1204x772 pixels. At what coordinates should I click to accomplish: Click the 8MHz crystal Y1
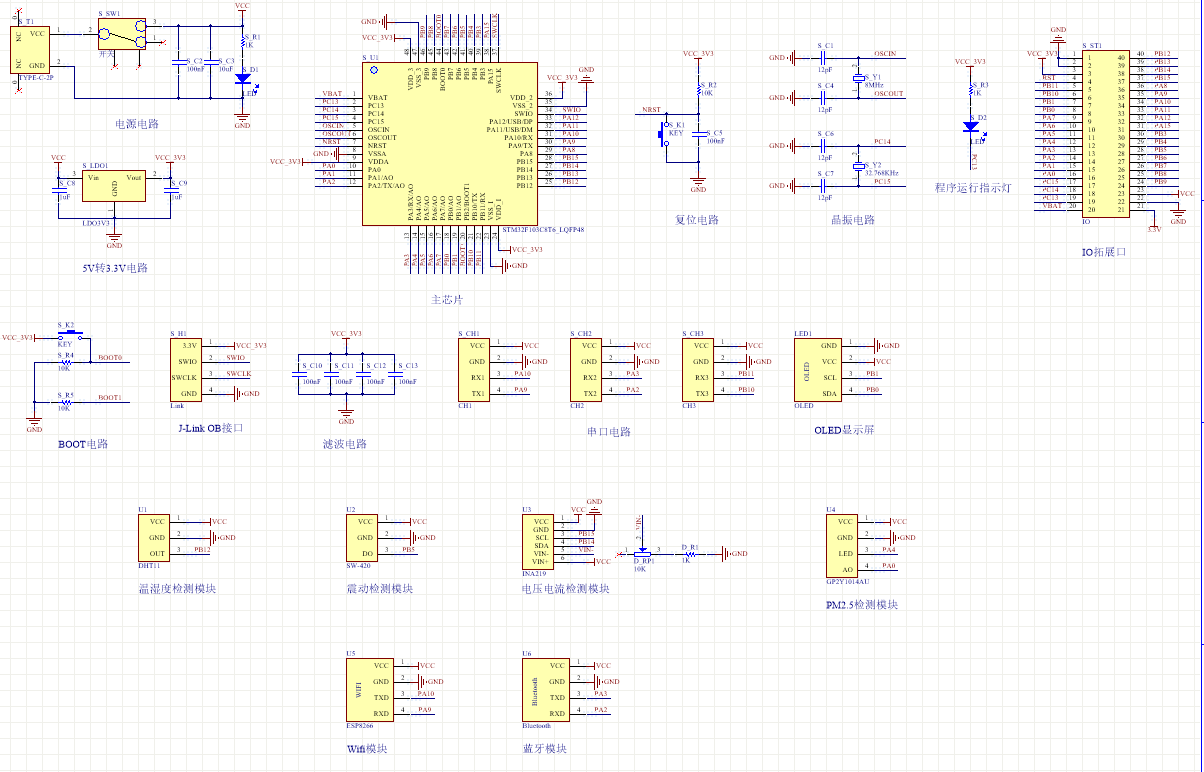pos(857,78)
